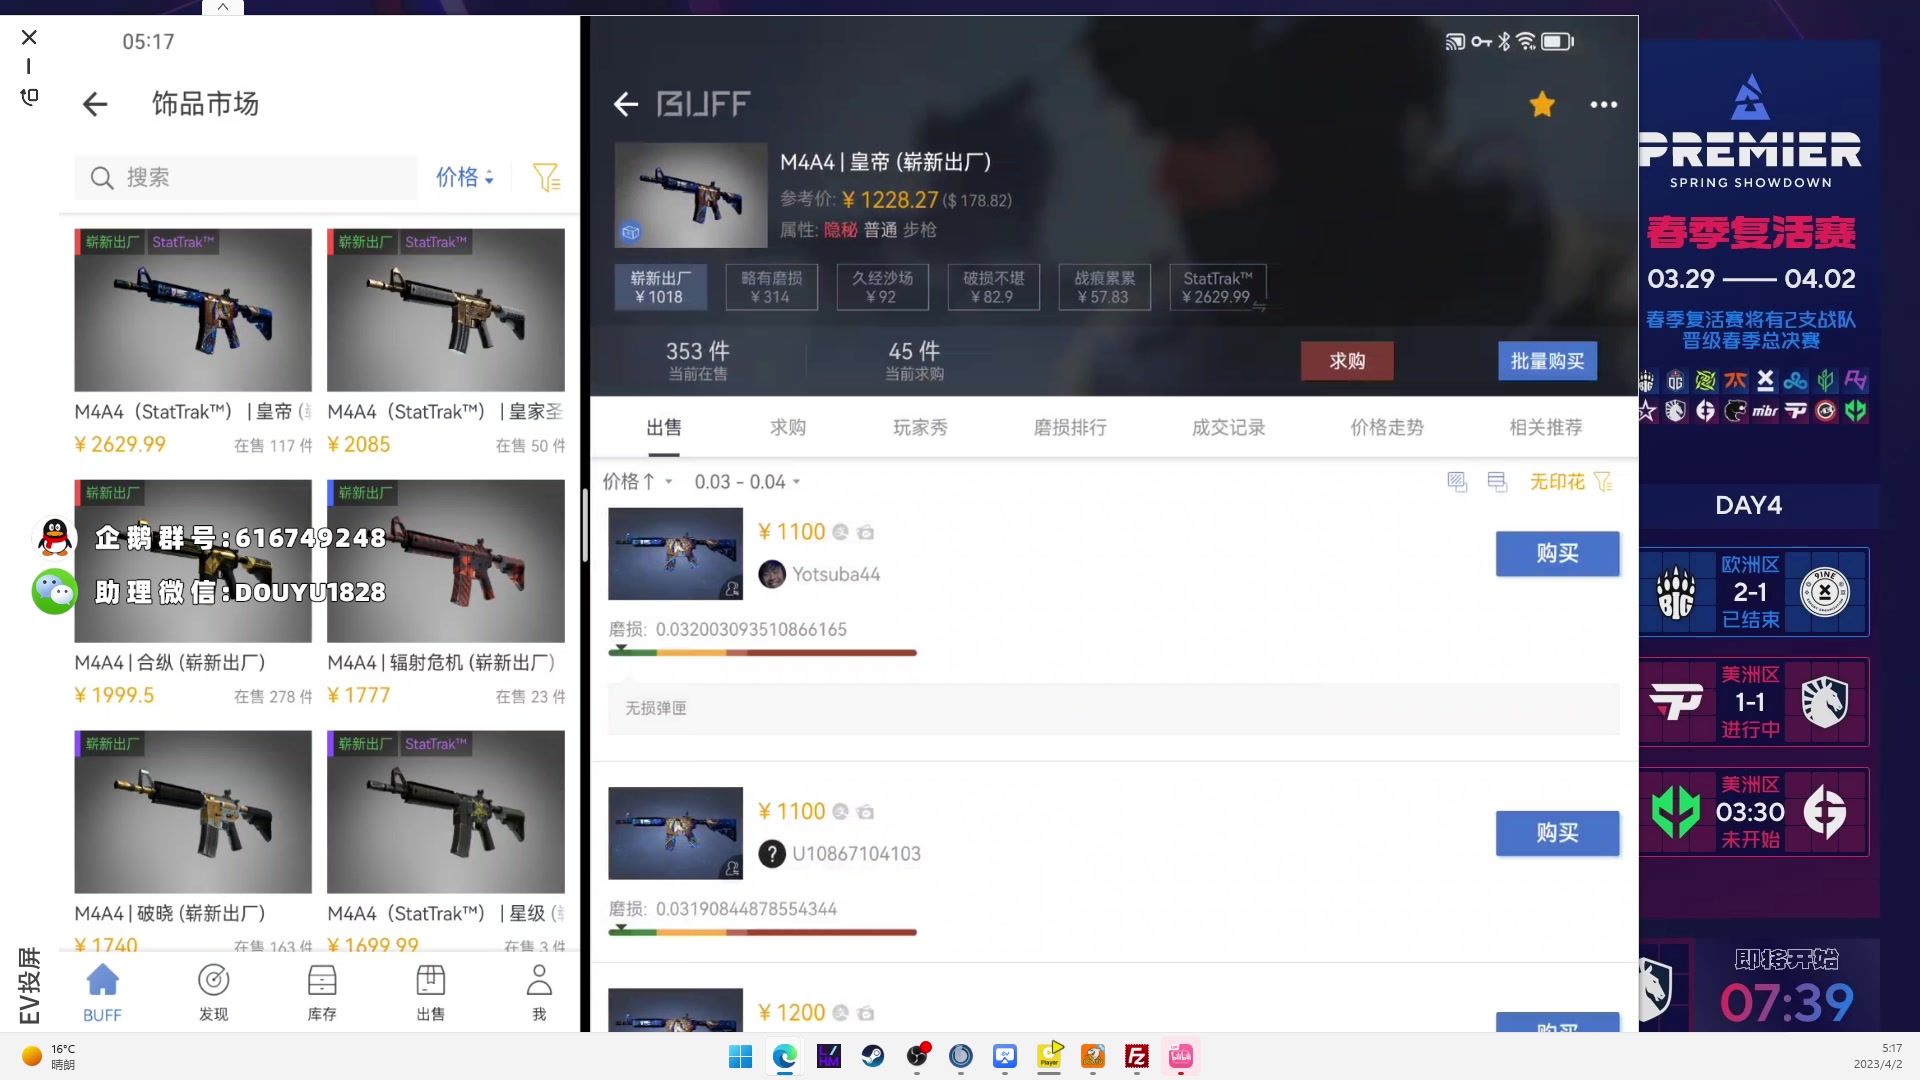Viewport: 1920px width, 1080px height.
Task: Open Windows Start menu
Action: pyautogui.click(x=740, y=1056)
